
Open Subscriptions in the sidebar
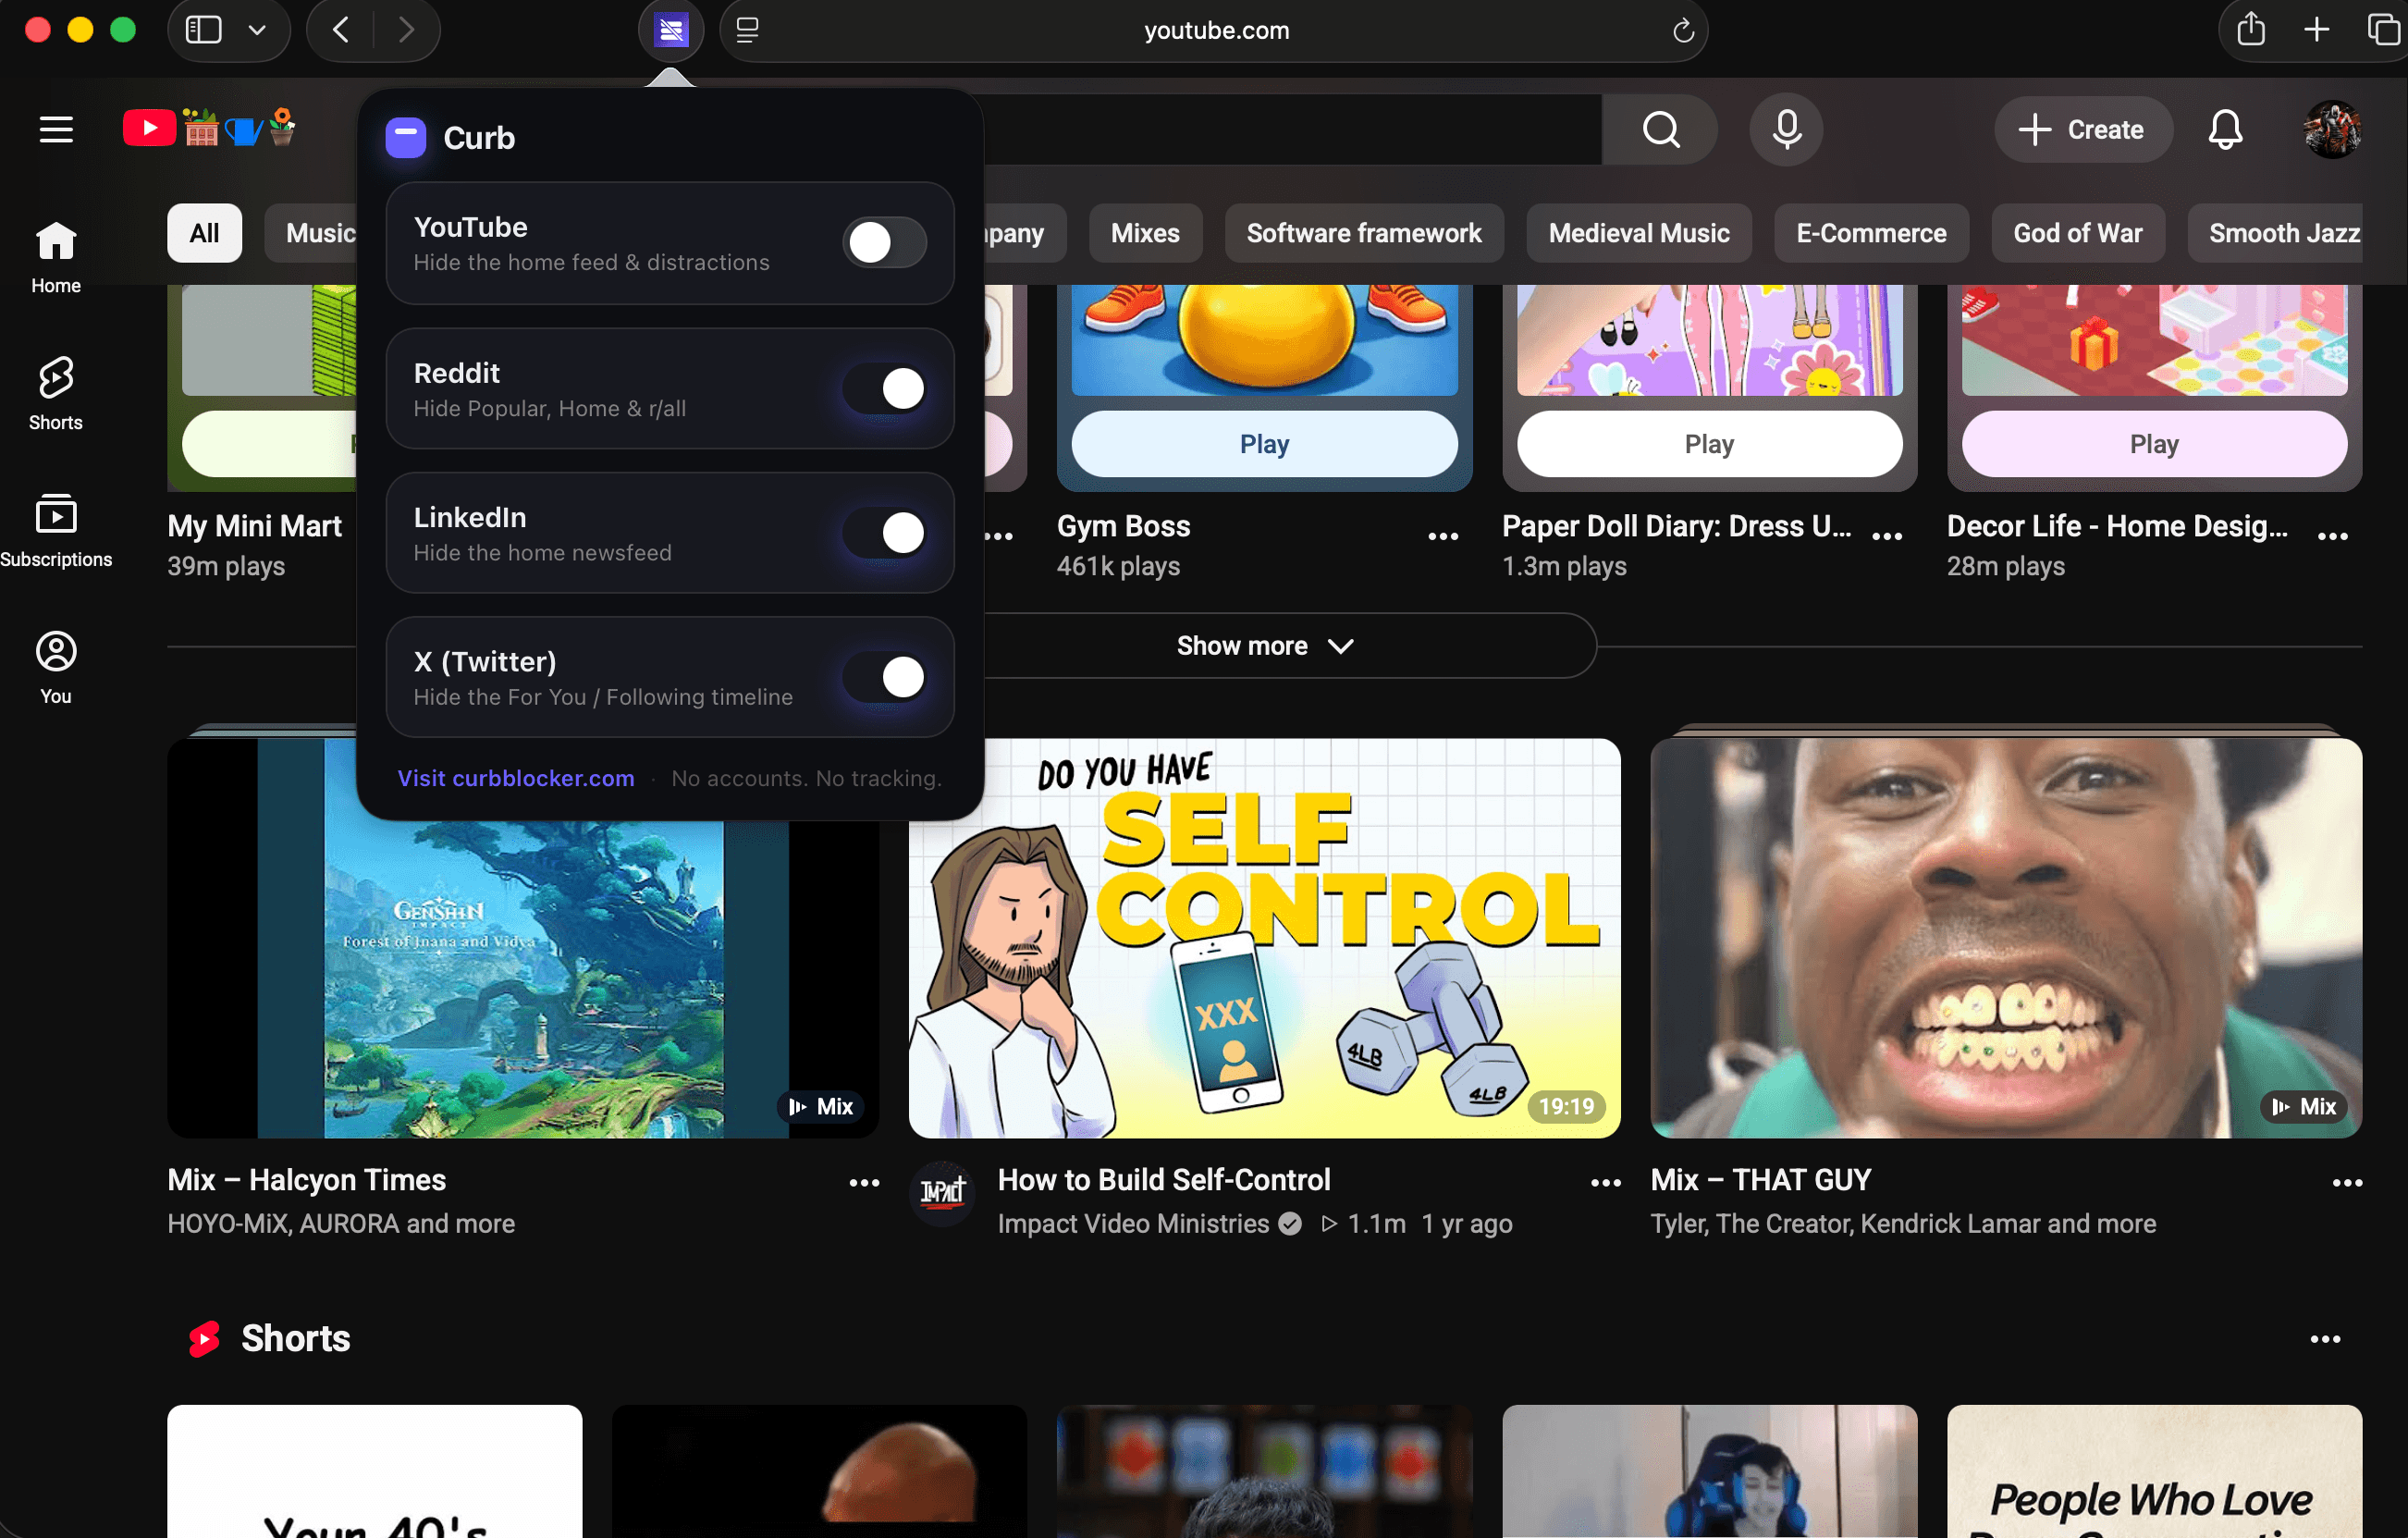pos(56,531)
